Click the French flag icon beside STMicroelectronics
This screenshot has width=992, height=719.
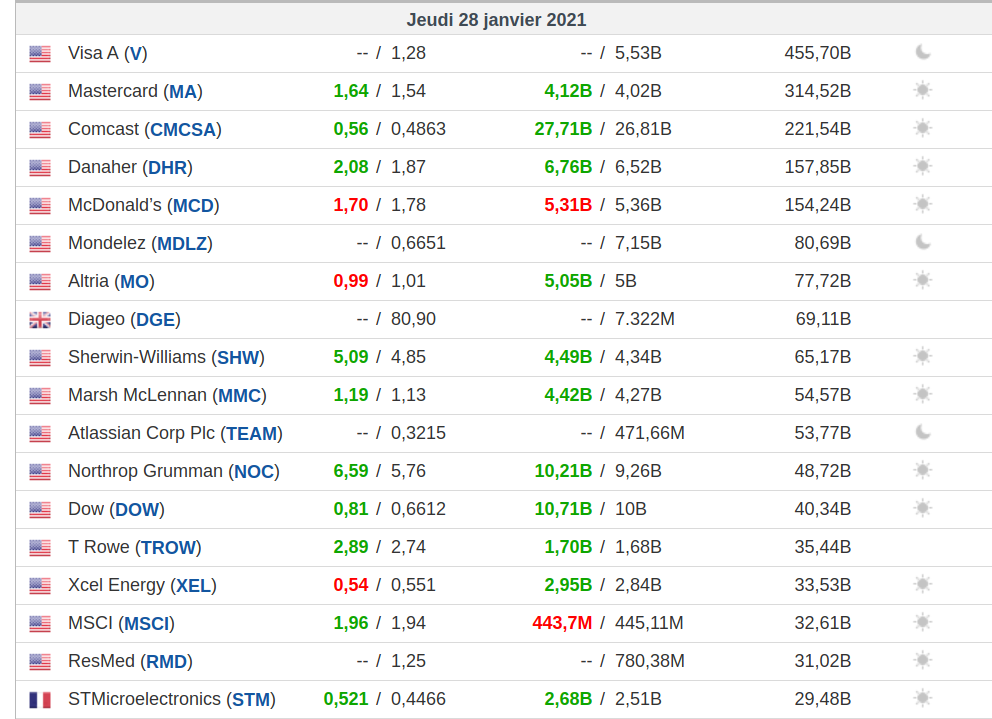coord(40,700)
